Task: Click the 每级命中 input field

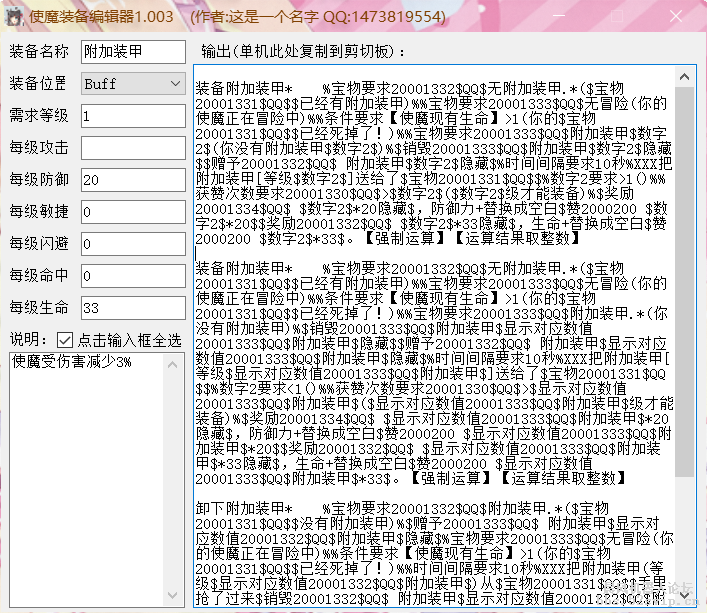Action: tap(132, 276)
